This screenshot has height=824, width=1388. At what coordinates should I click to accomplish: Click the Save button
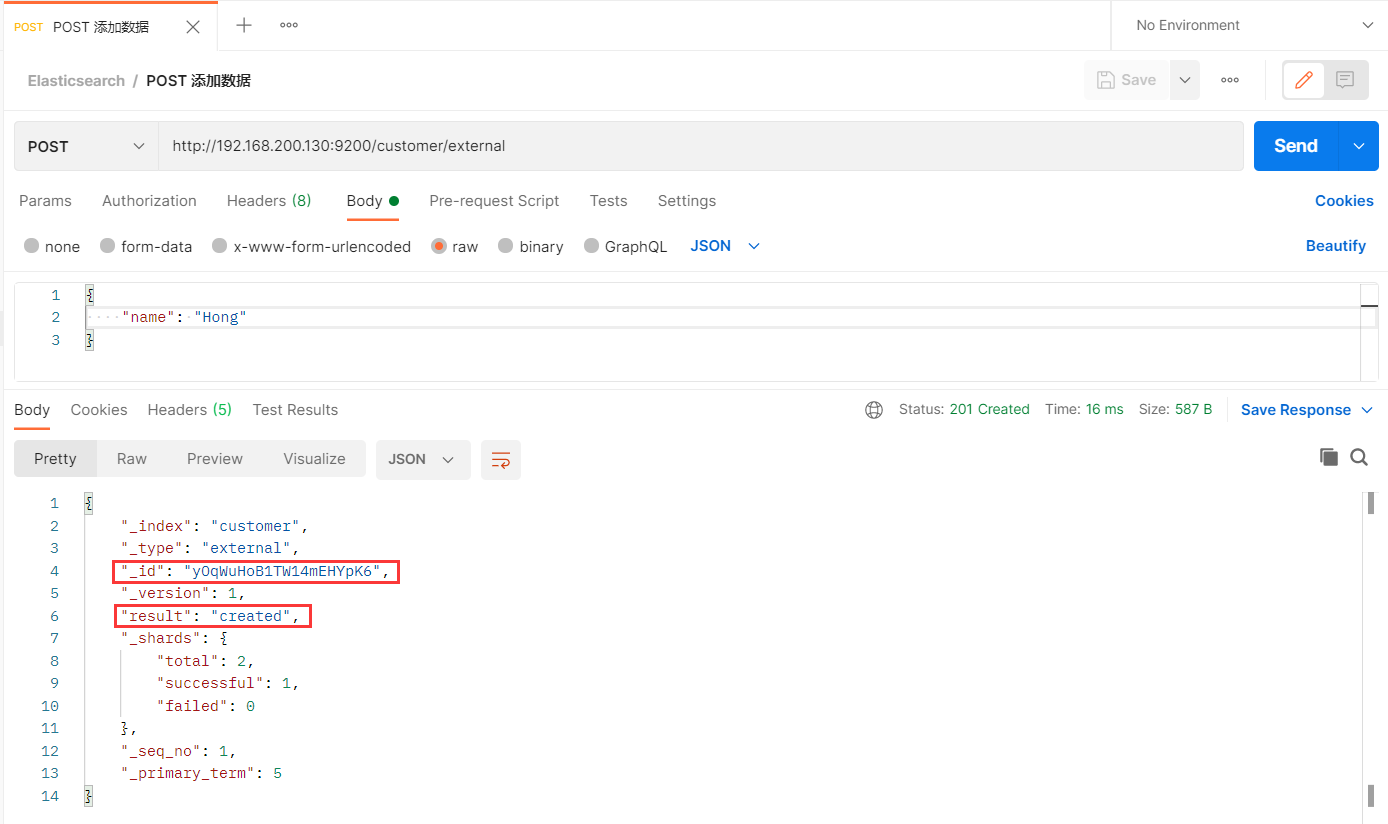(1127, 80)
